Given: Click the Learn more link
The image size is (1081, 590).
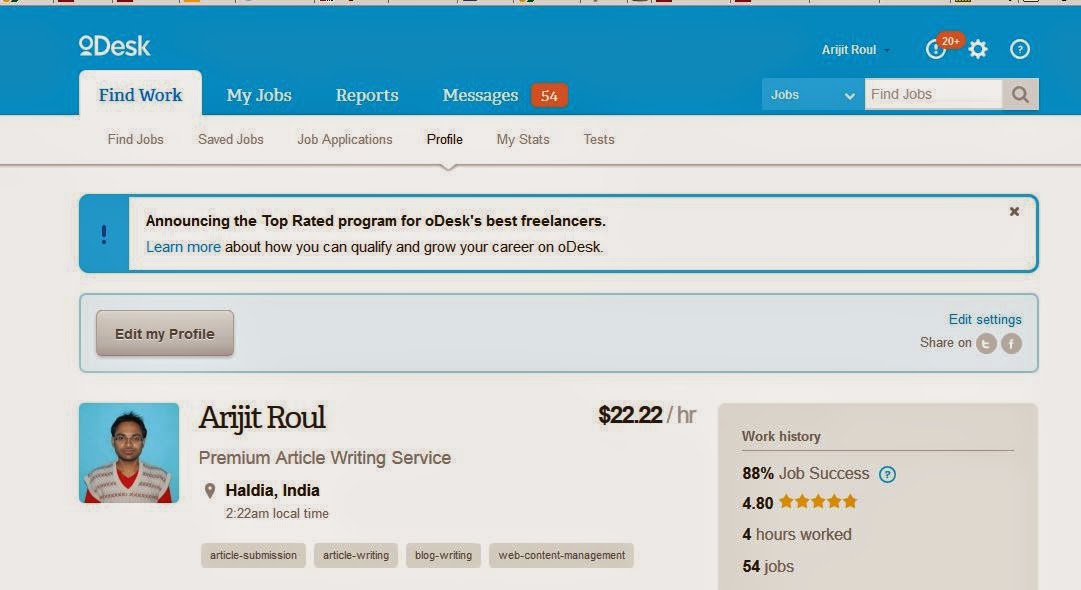Looking at the screenshot, I should (x=183, y=247).
